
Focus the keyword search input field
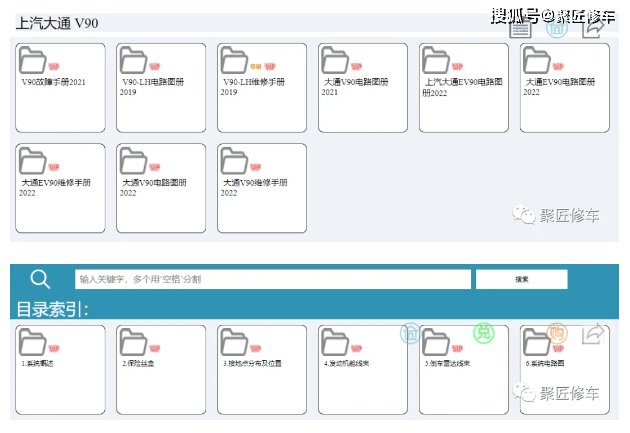(273, 279)
